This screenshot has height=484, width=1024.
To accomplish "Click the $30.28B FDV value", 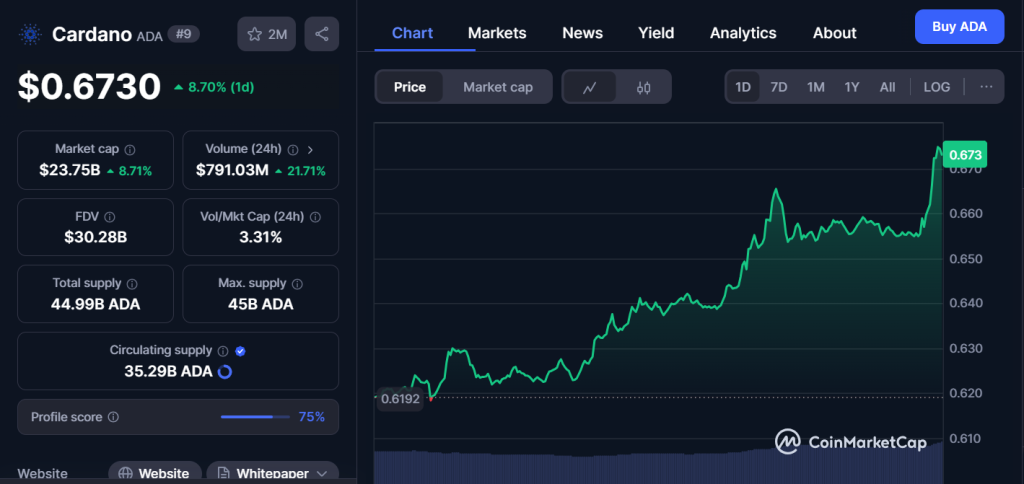I will coord(95,237).
